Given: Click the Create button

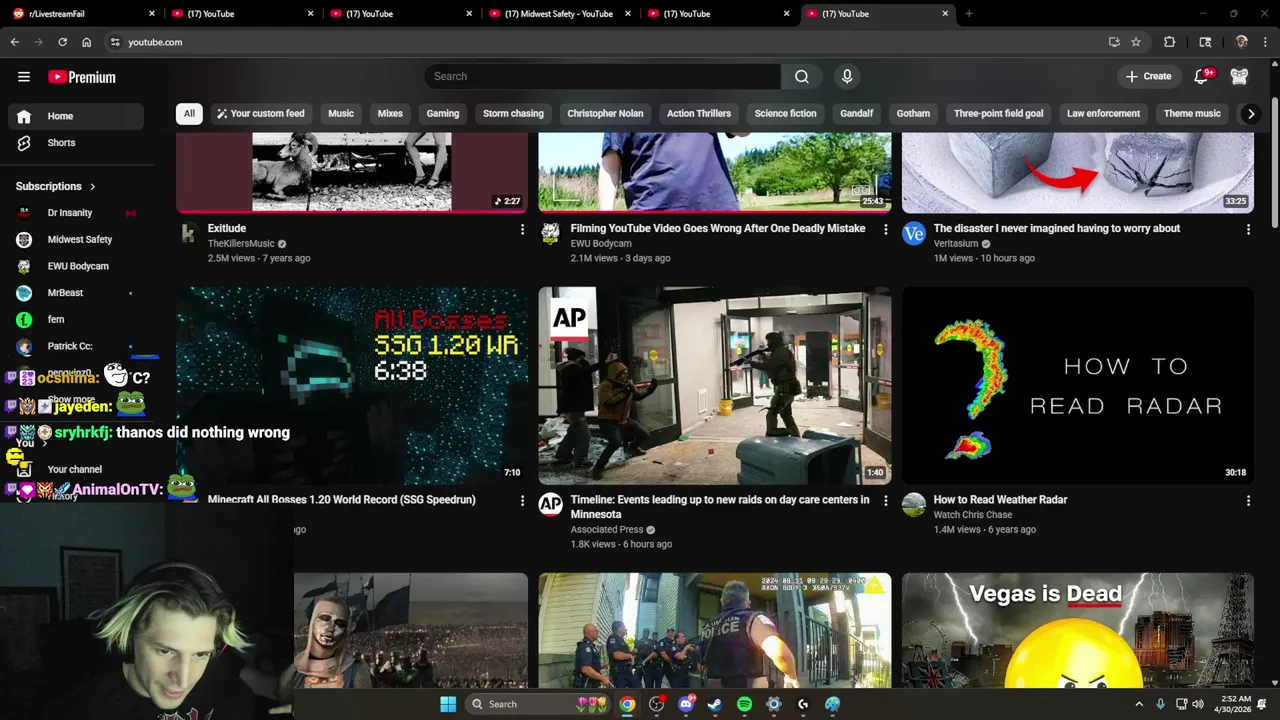Looking at the screenshot, I should [x=1148, y=77].
